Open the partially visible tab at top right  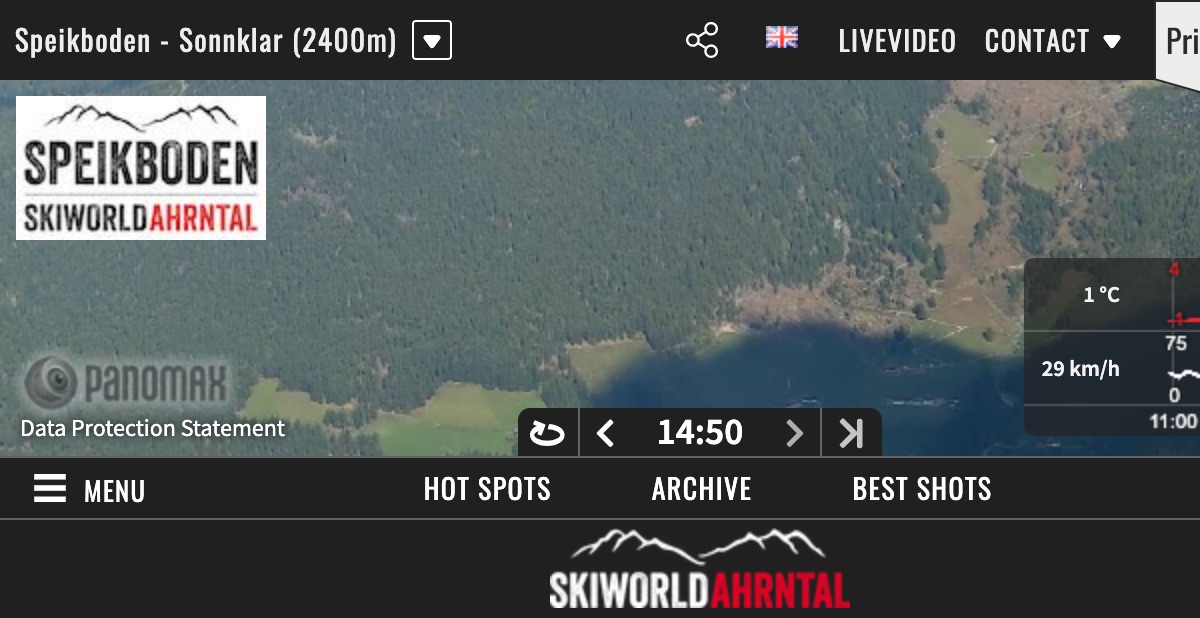coord(1184,42)
